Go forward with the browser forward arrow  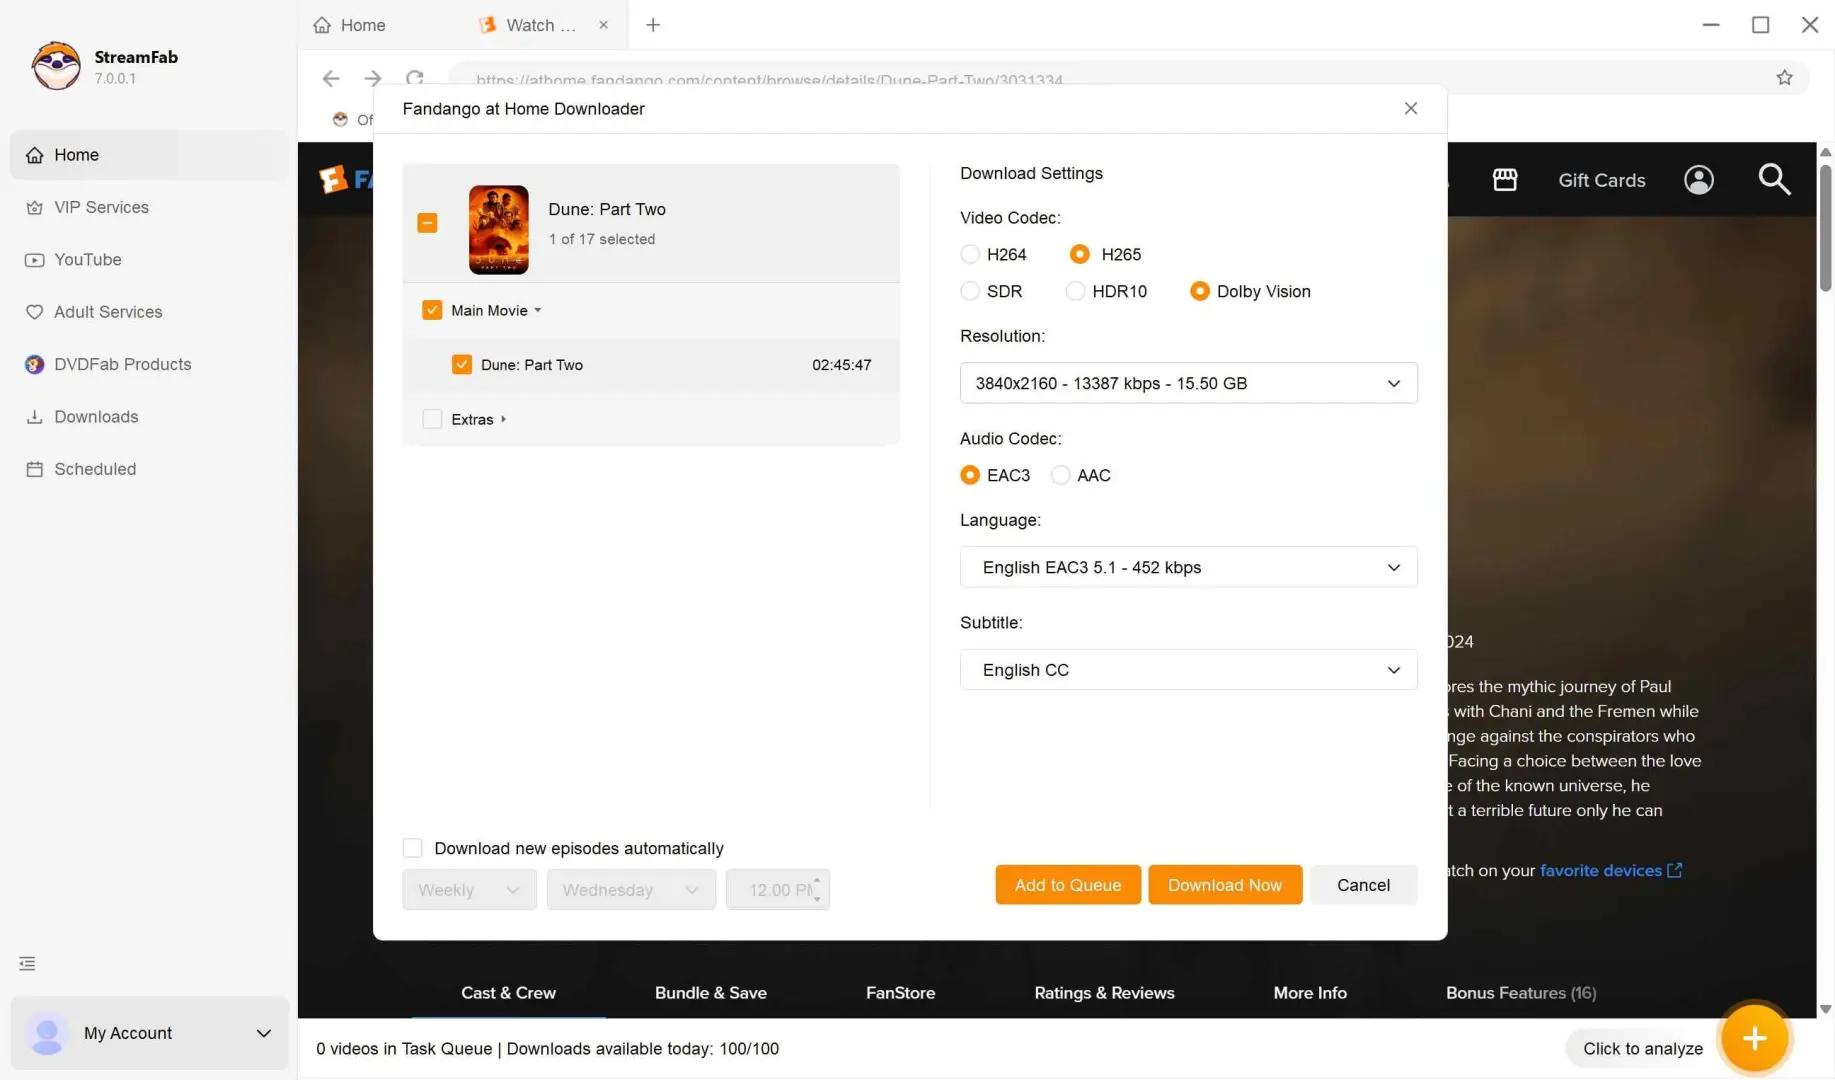373,78
